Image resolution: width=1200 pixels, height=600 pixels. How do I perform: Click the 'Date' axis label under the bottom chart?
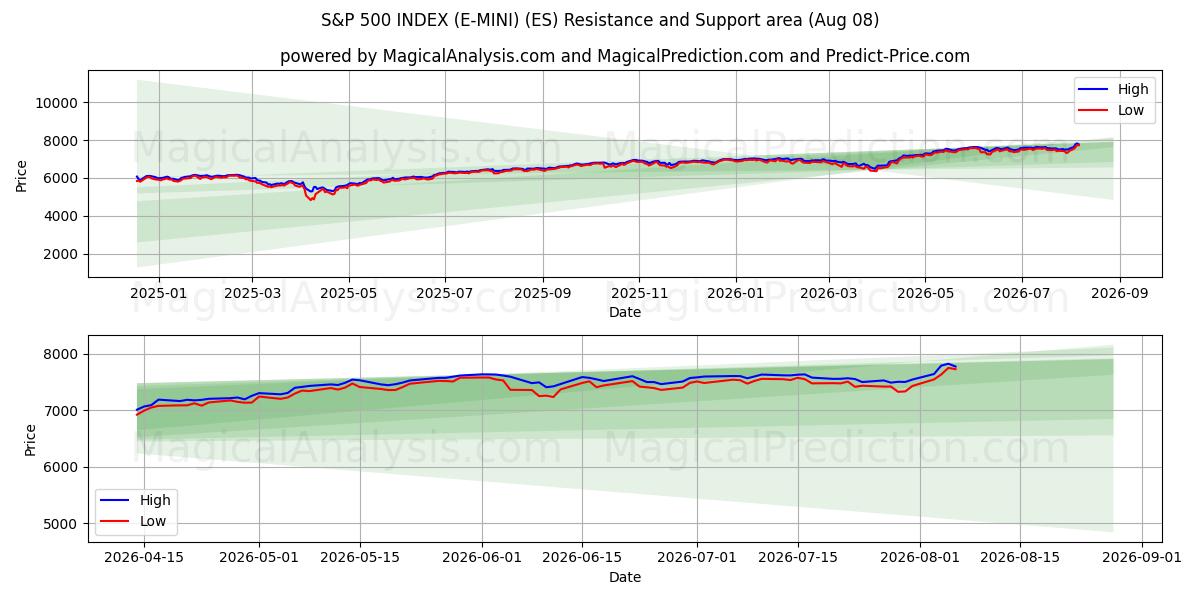point(625,577)
